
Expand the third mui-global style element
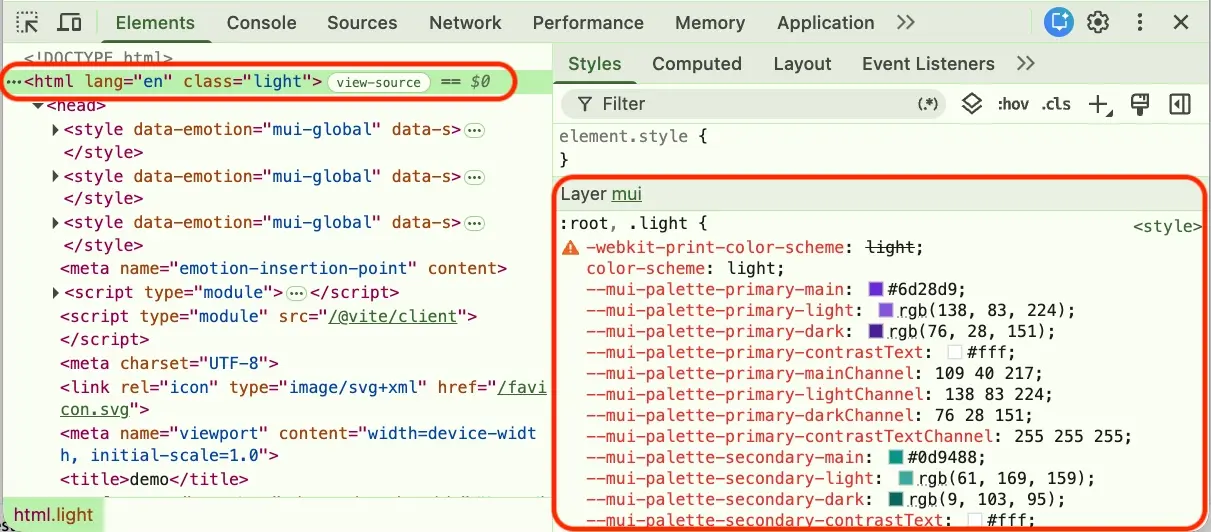click(56, 222)
